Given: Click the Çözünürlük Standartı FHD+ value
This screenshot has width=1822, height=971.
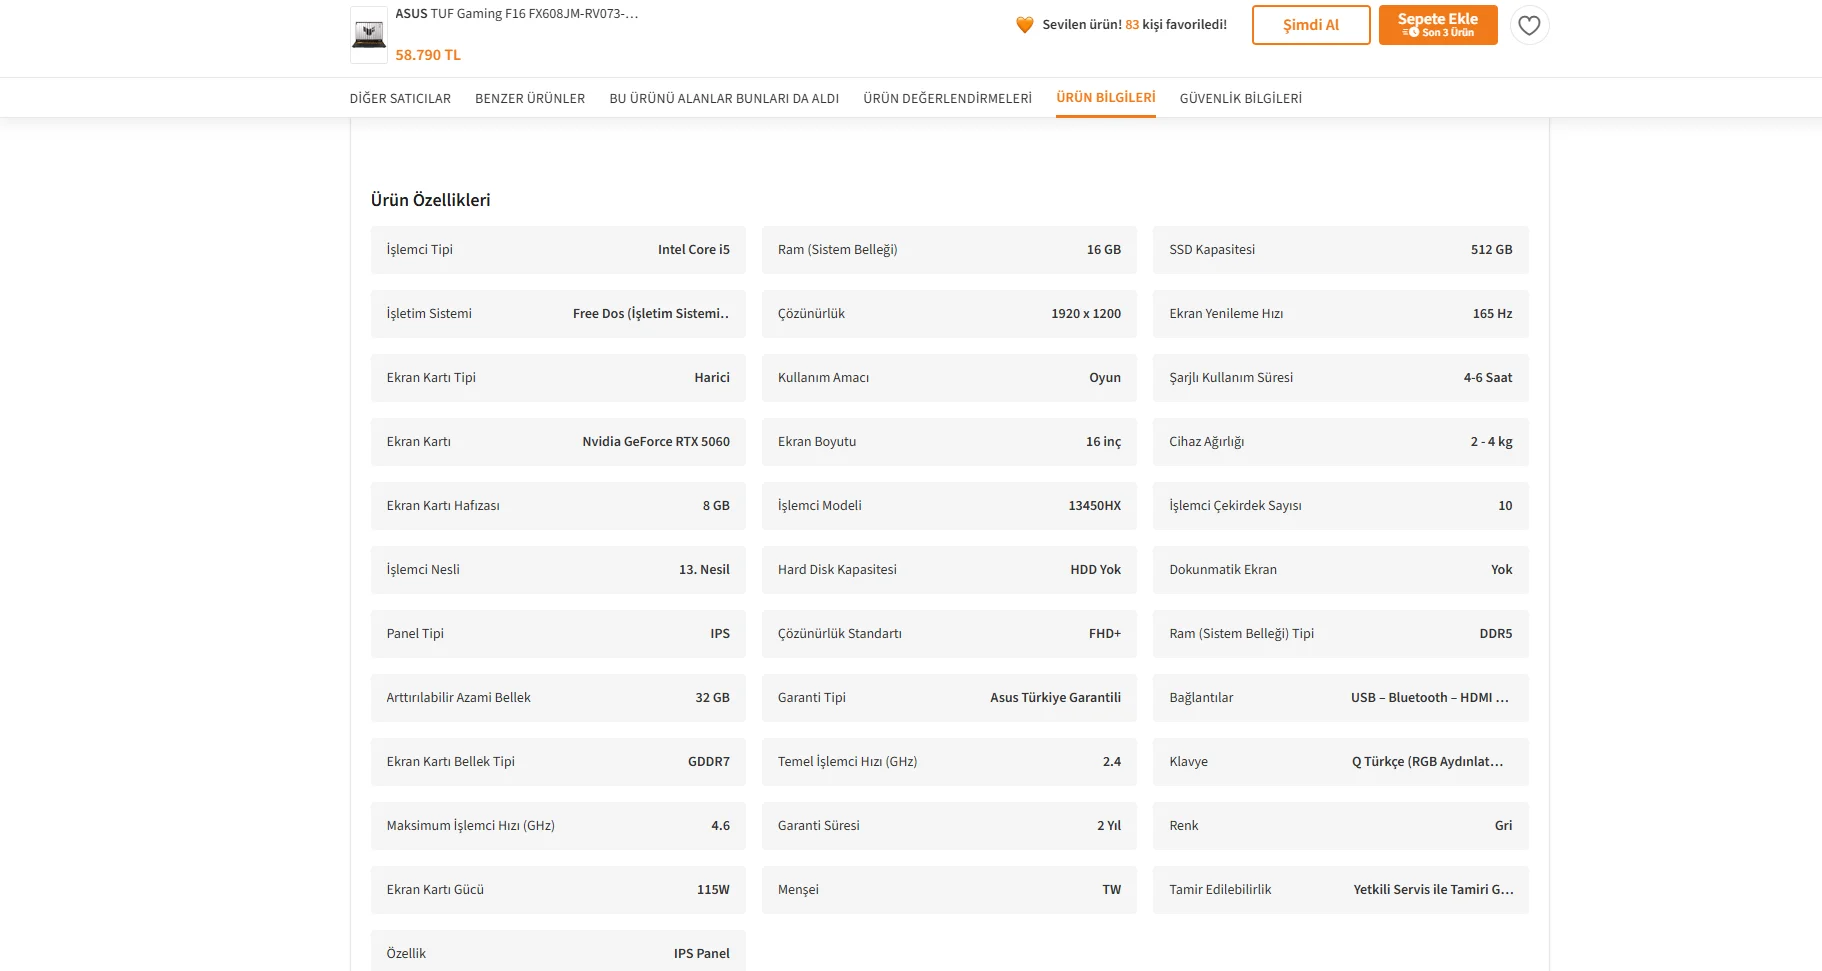Looking at the screenshot, I should point(1105,634).
